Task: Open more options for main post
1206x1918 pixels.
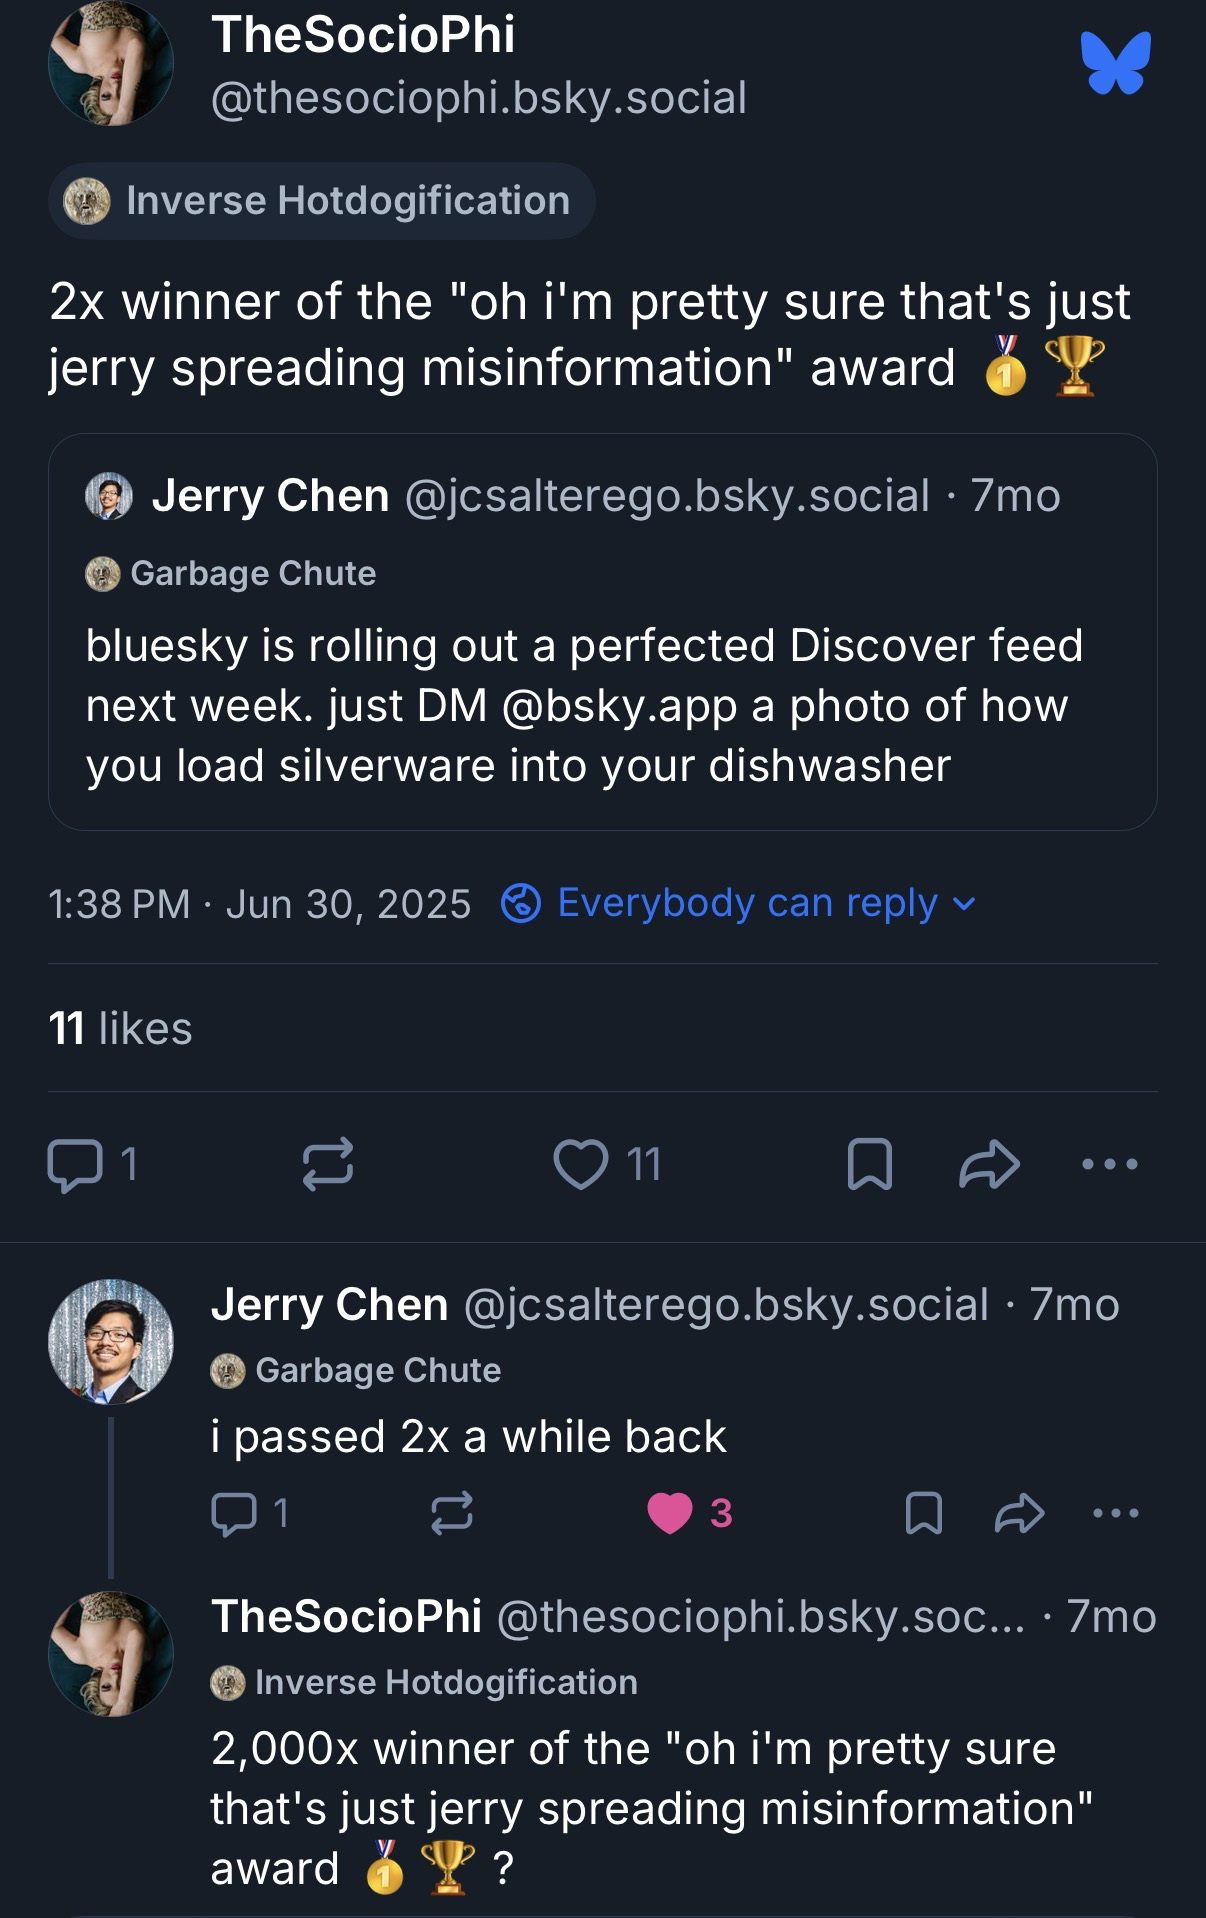Action: [x=1110, y=1164]
